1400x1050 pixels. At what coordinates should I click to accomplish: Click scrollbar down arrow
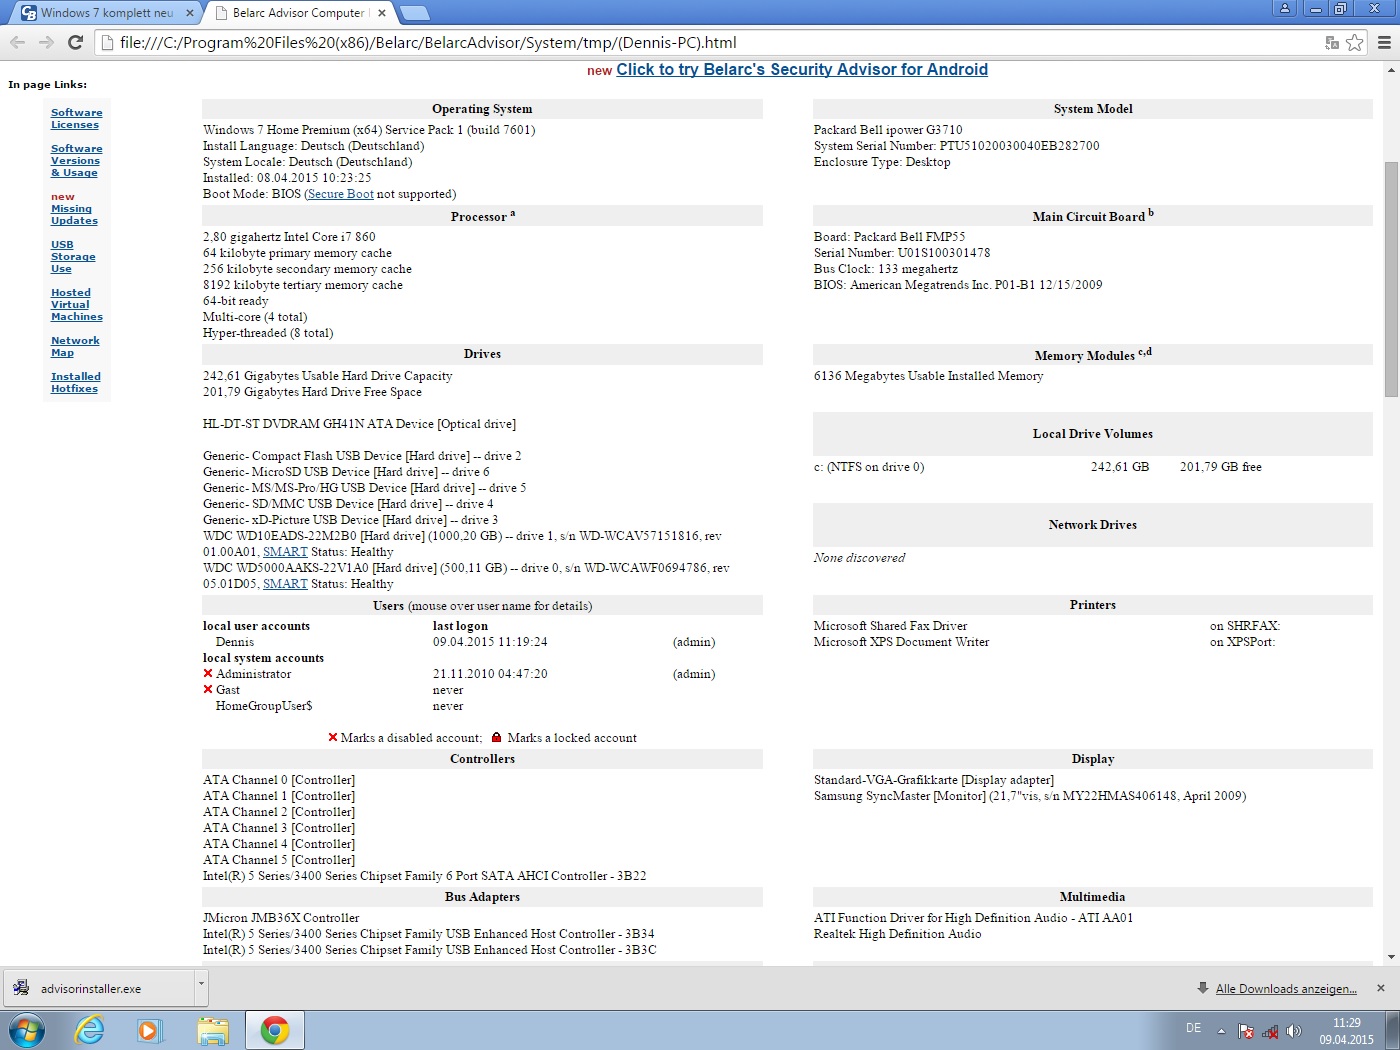click(x=1391, y=957)
